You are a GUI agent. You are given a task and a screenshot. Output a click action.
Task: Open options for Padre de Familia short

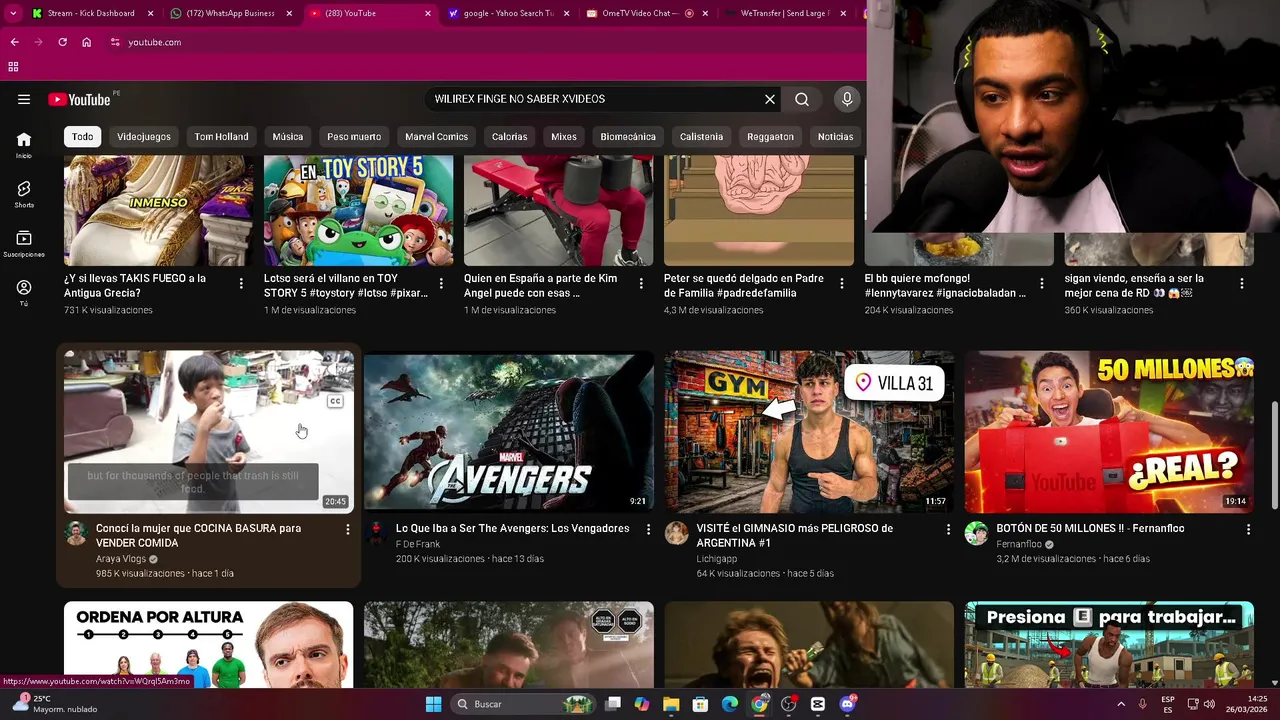(841, 284)
